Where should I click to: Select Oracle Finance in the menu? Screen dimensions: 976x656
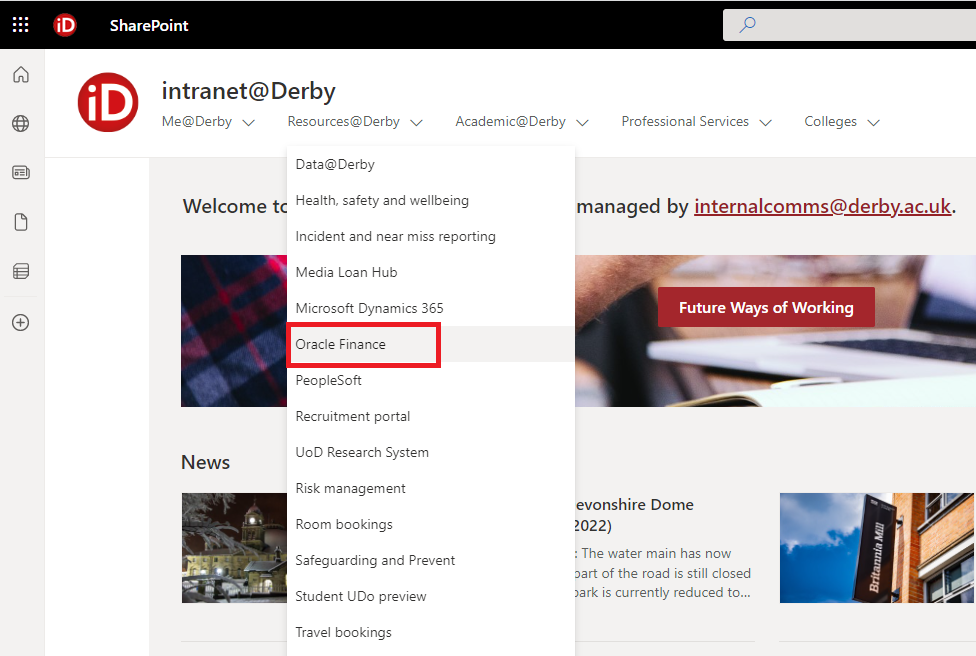(x=431, y=344)
